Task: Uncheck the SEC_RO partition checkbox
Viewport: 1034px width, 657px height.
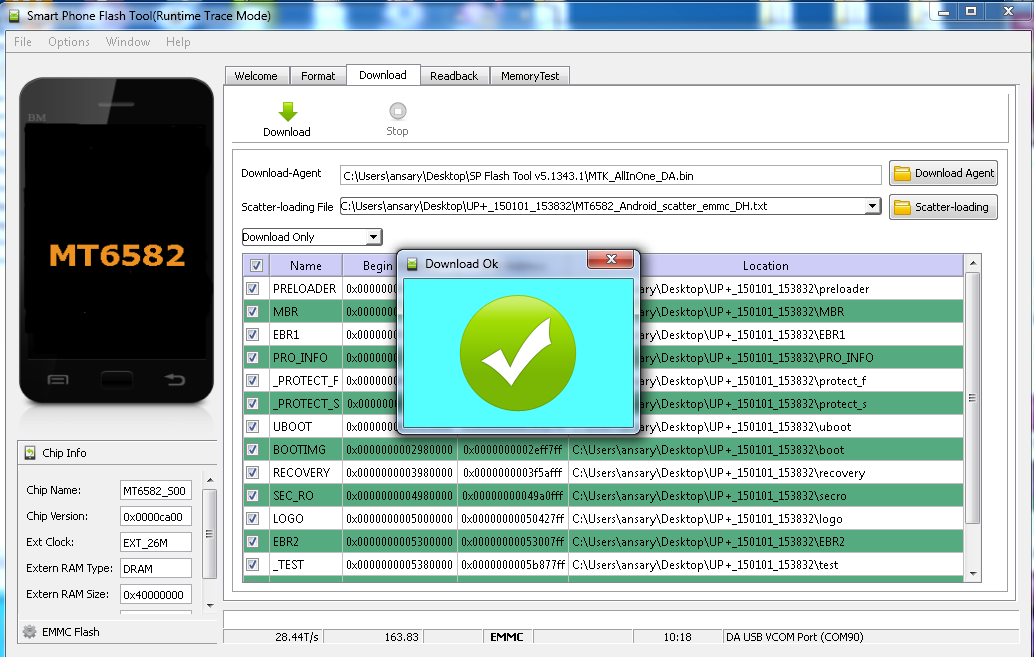Action: coord(253,495)
